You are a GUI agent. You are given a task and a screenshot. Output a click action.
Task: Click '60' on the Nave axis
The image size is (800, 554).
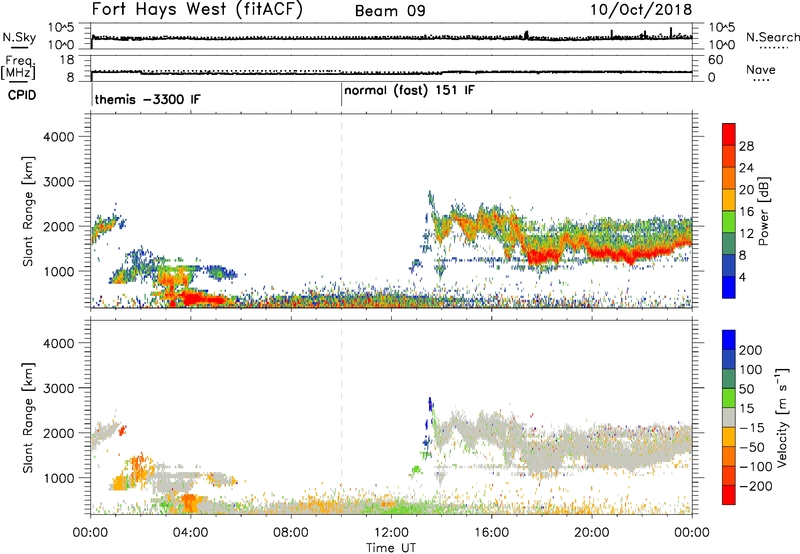coord(715,60)
